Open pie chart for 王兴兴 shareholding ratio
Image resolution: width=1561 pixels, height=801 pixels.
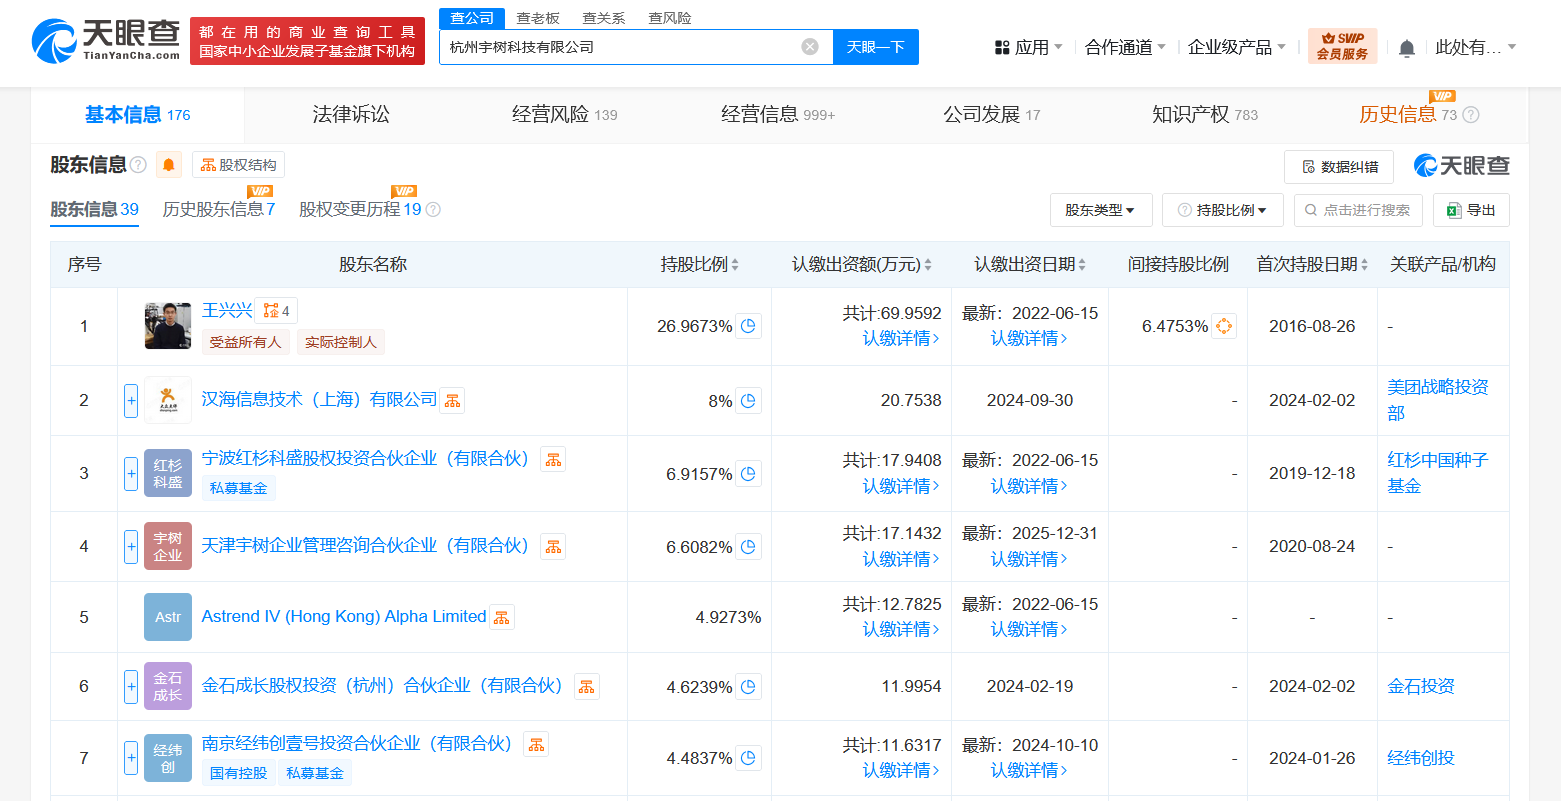tap(748, 326)
